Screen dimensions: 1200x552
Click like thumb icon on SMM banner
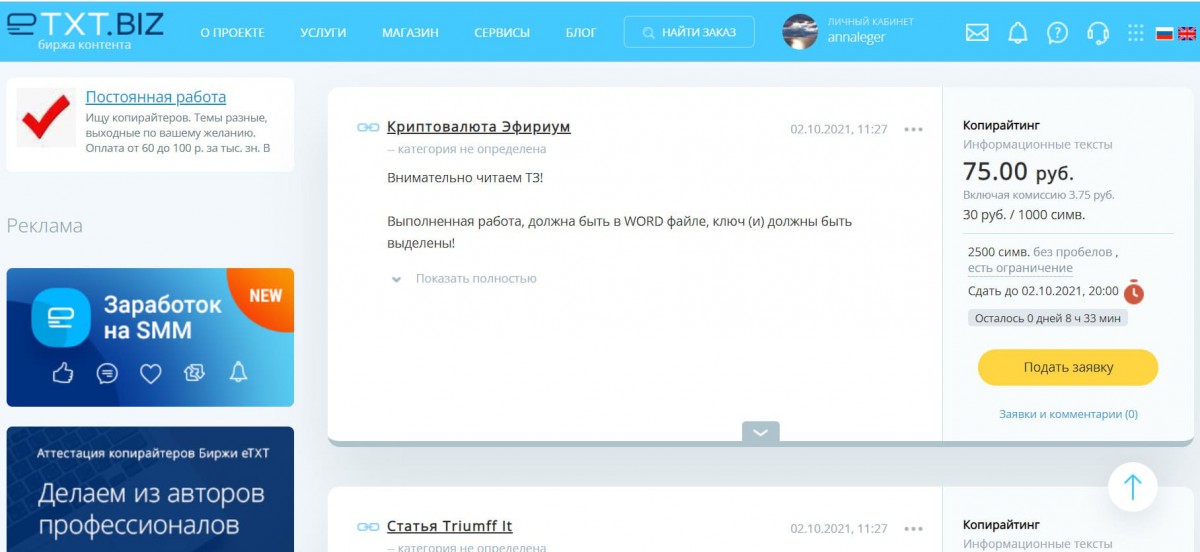point(64,373)
